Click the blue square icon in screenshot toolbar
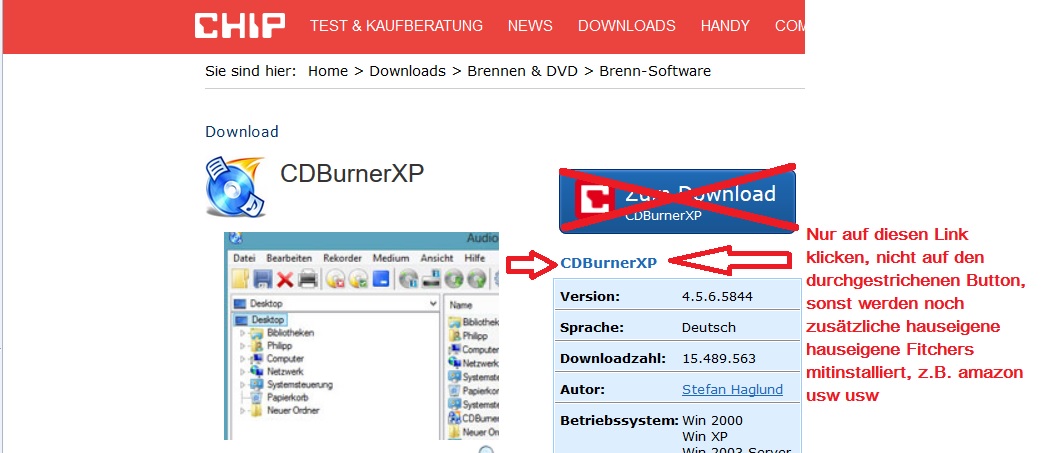This screenshot has height=453, width=1044. click(381, 278)
